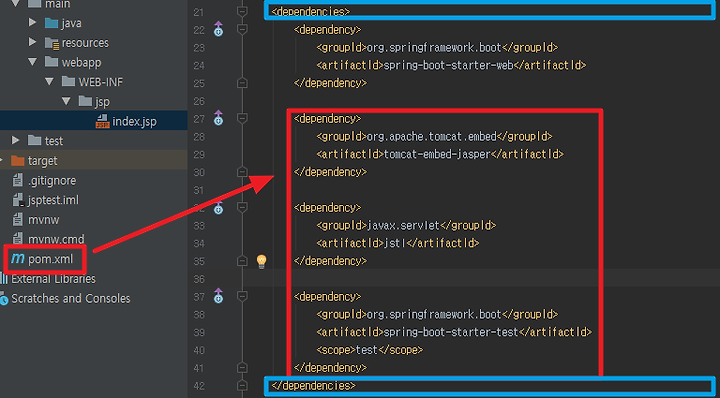Click gutter dependency icon on line 37
This screenshot has height=398, width=720.
tap(219, 296)
